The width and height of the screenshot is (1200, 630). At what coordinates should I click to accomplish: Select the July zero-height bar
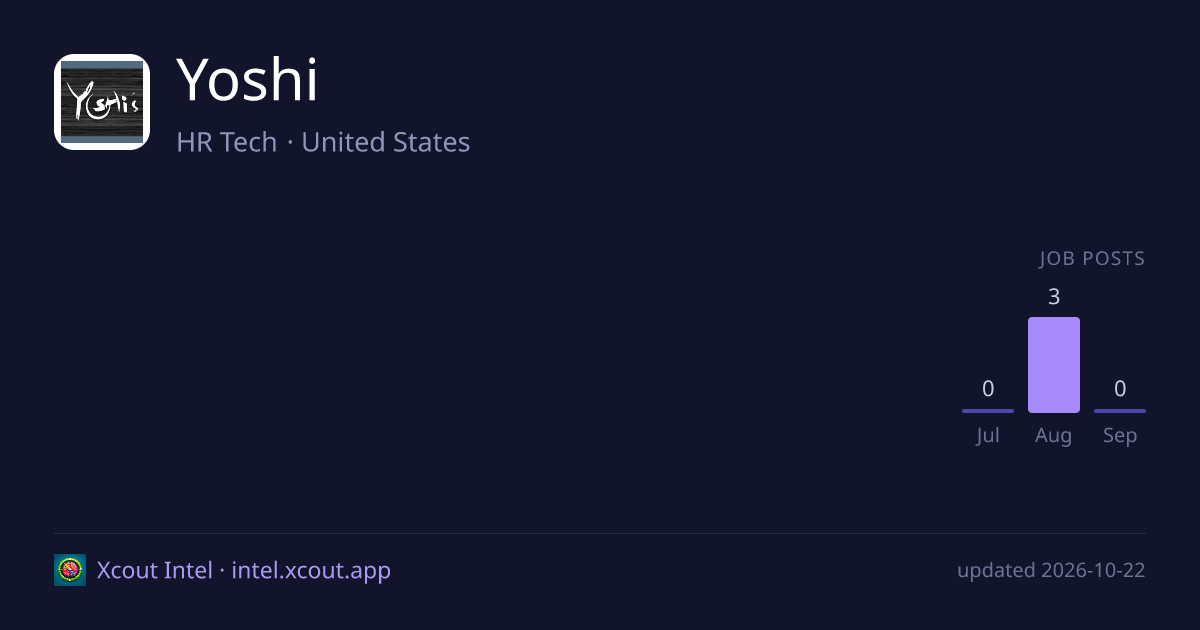coord(988,411)
